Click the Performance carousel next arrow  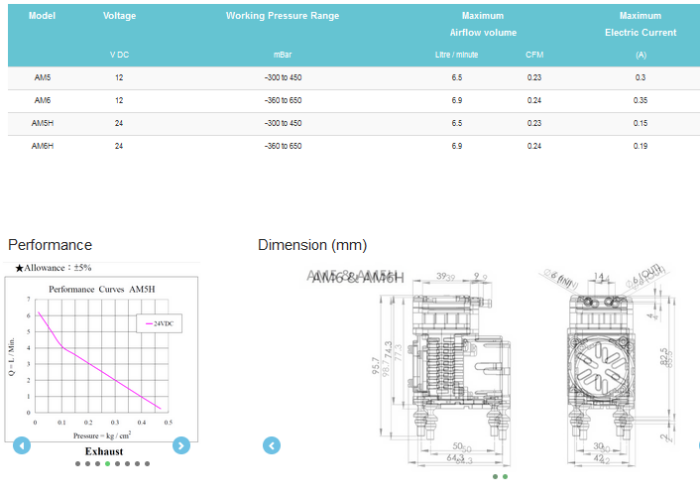point(181,445)
